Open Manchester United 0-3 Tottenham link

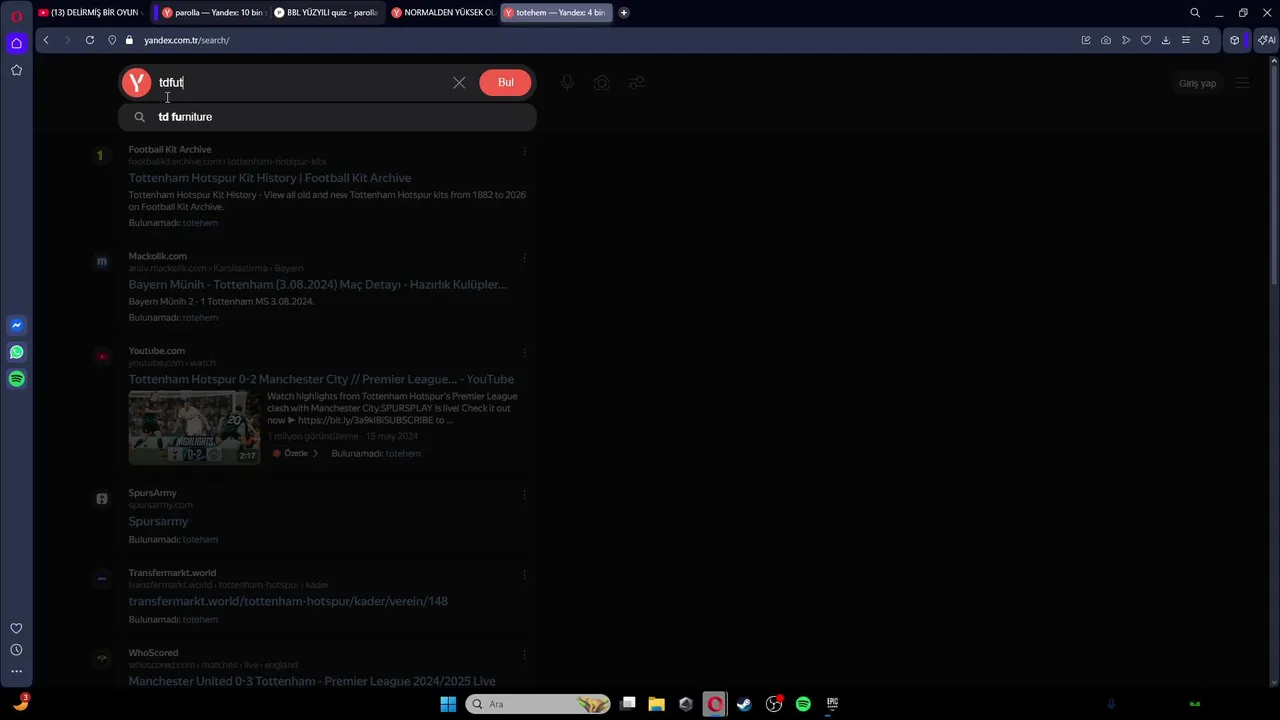click(312, 682)
